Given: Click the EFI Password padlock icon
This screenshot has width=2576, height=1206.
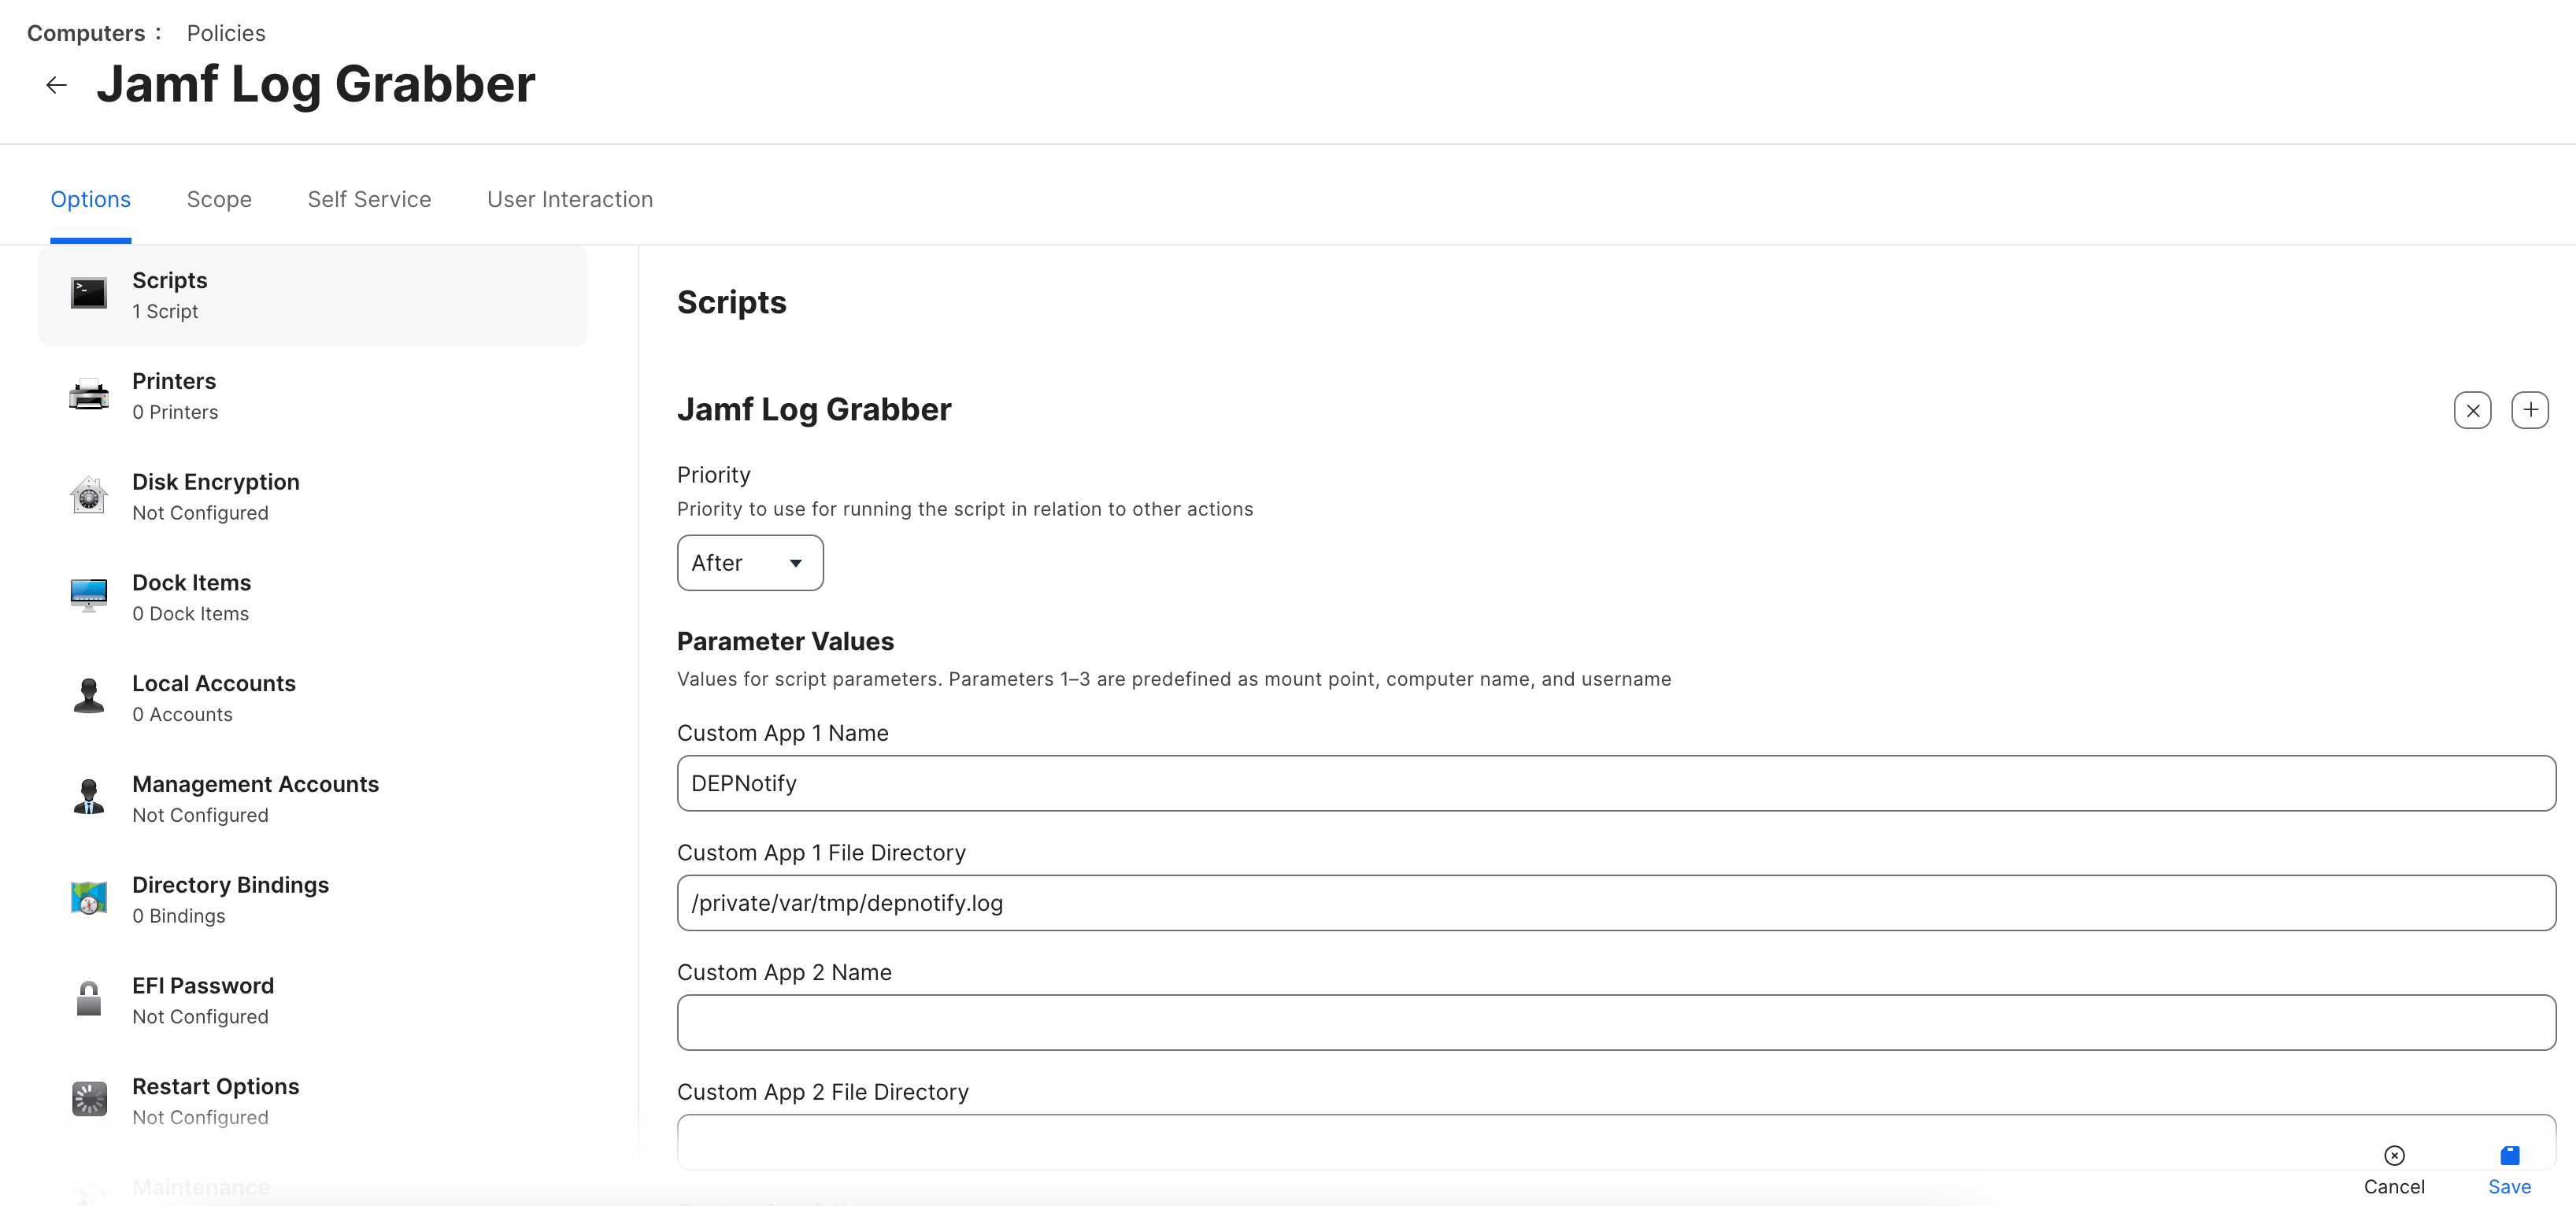Looking at the screenshot, I should tap(89, 999).
